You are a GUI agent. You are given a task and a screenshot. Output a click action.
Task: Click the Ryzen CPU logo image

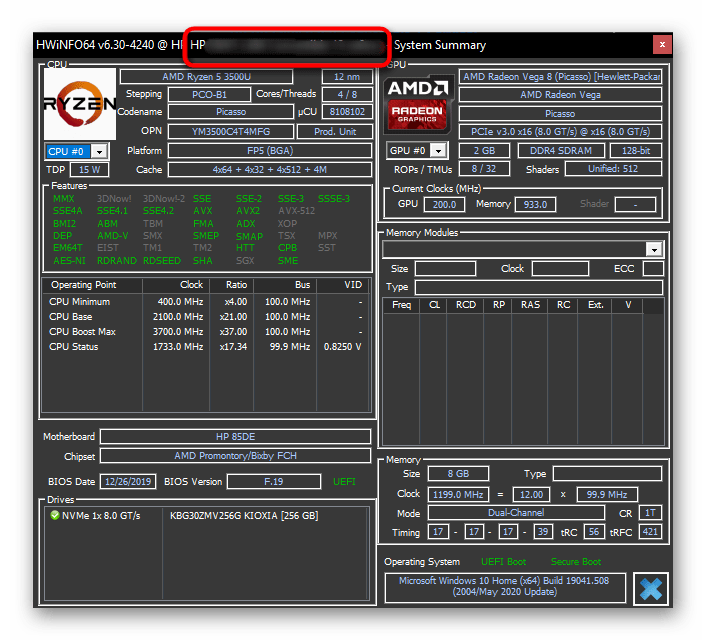pos(80,104)
